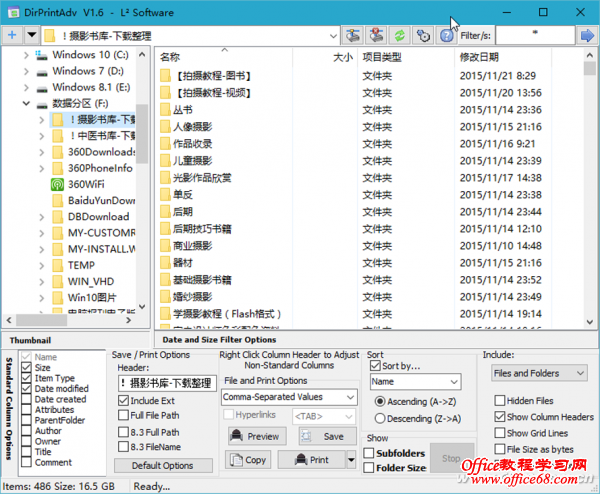Open the folder path dropdown
The image size is (600, 494).
point(333,36)
